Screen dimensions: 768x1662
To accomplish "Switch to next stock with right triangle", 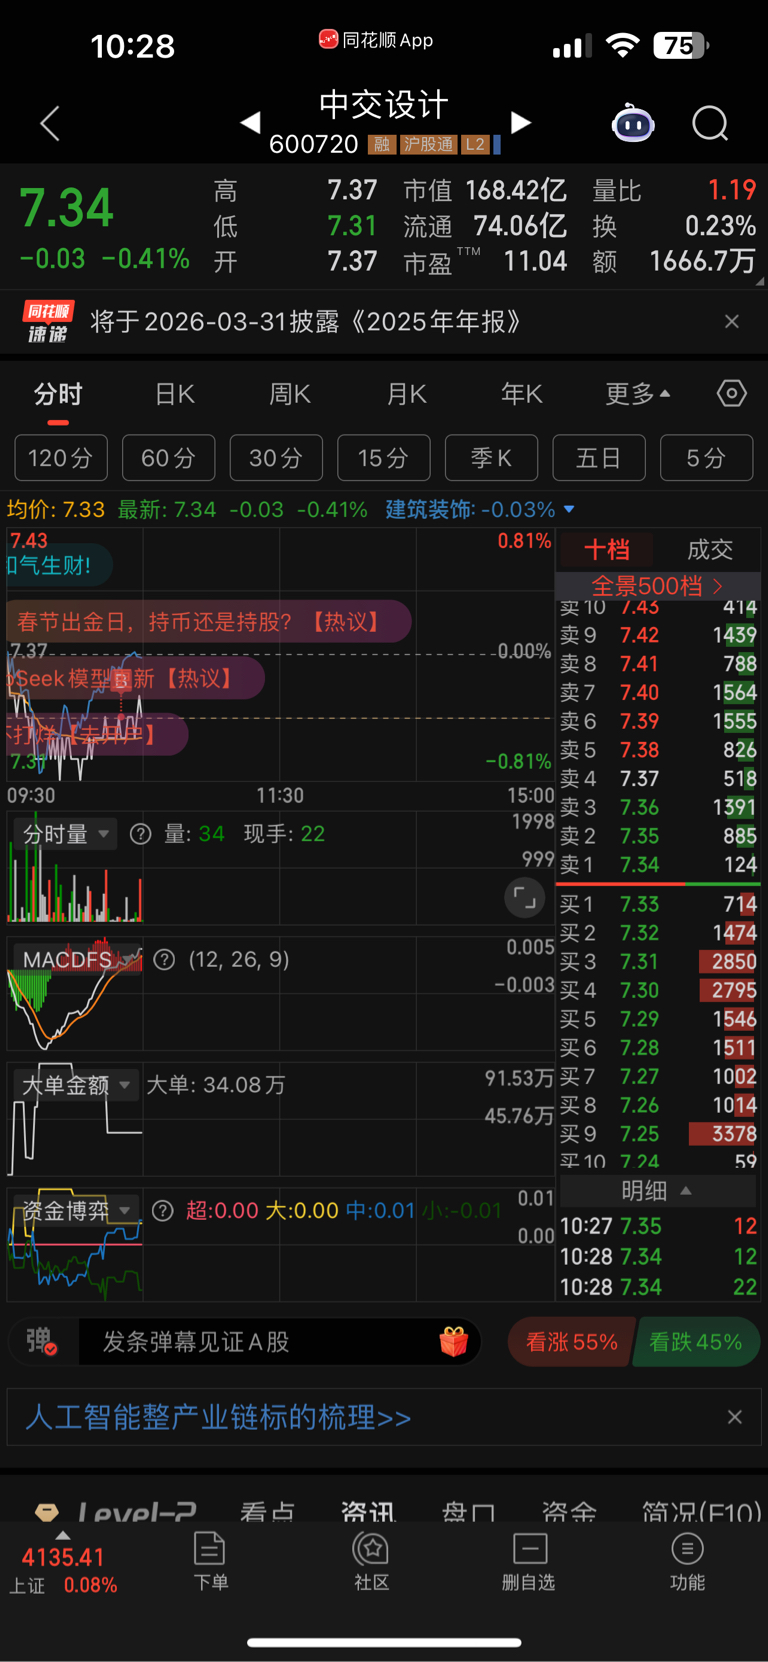I will pyautogui.click(x=520, y=122).
